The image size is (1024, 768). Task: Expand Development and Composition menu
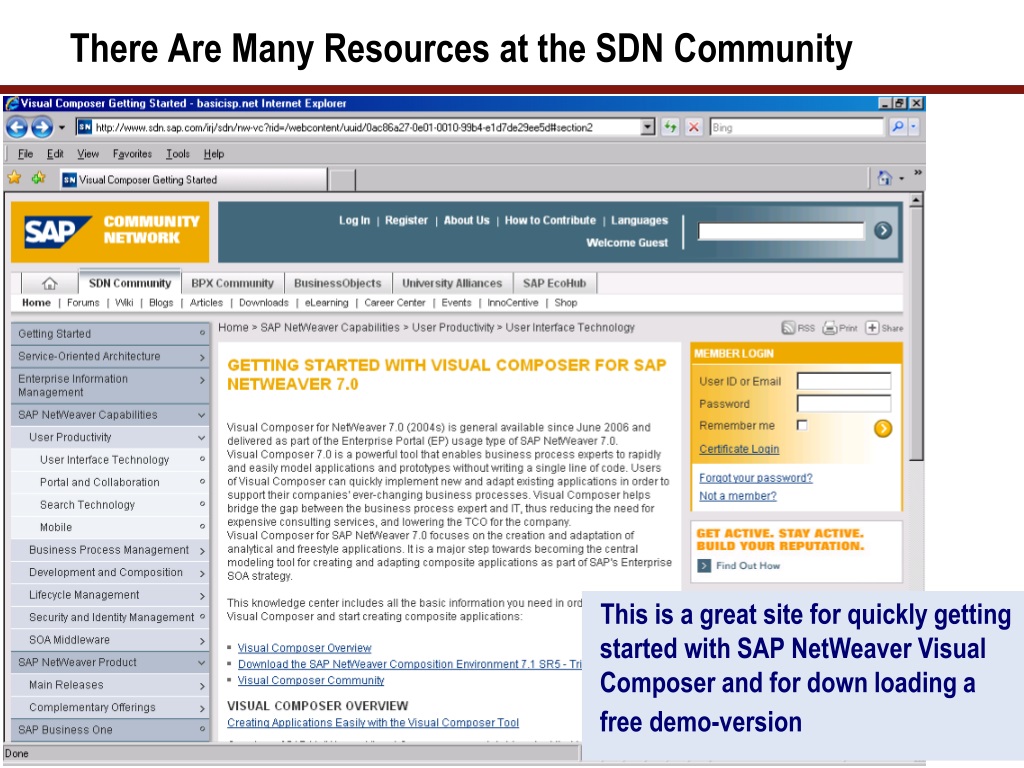(202, 573)
